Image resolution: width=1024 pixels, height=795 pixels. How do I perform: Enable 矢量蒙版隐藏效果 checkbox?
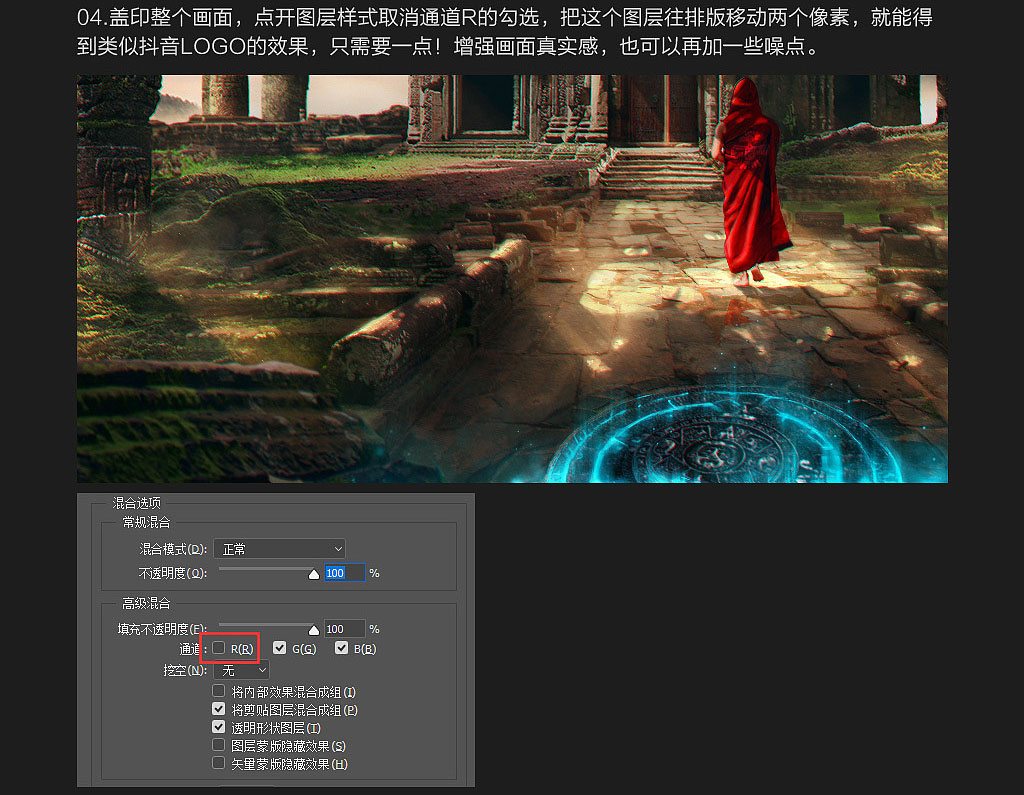(219, 762)
